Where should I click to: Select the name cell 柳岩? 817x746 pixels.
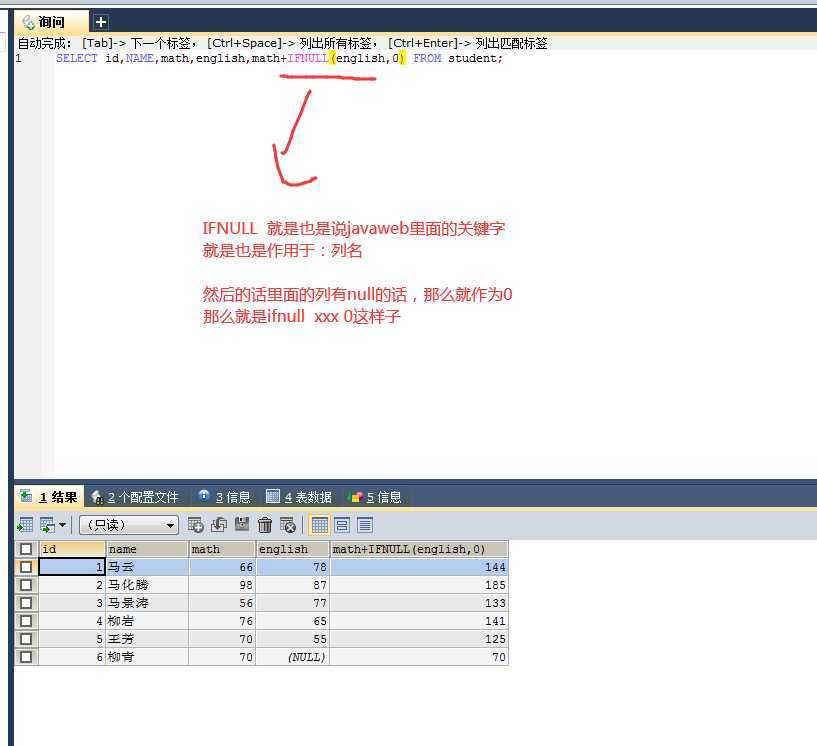[x=147, y=621]
